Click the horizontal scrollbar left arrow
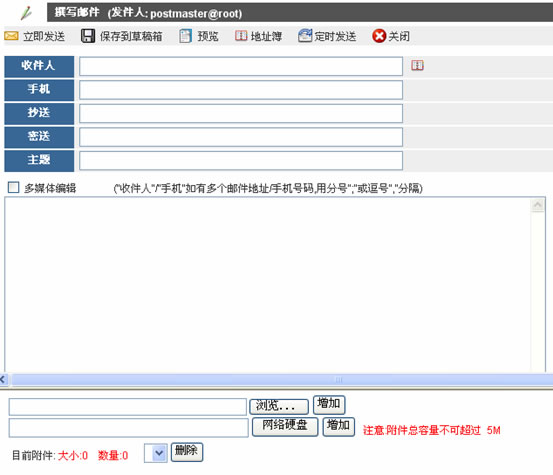Viewport: 553px width, 475px height. coord(3,379)
